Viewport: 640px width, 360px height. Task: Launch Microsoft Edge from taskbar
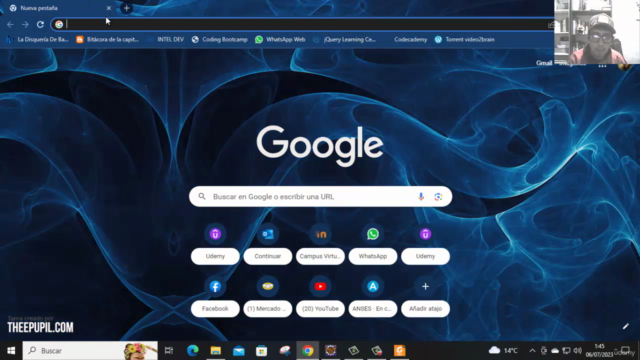click(192, 351)
